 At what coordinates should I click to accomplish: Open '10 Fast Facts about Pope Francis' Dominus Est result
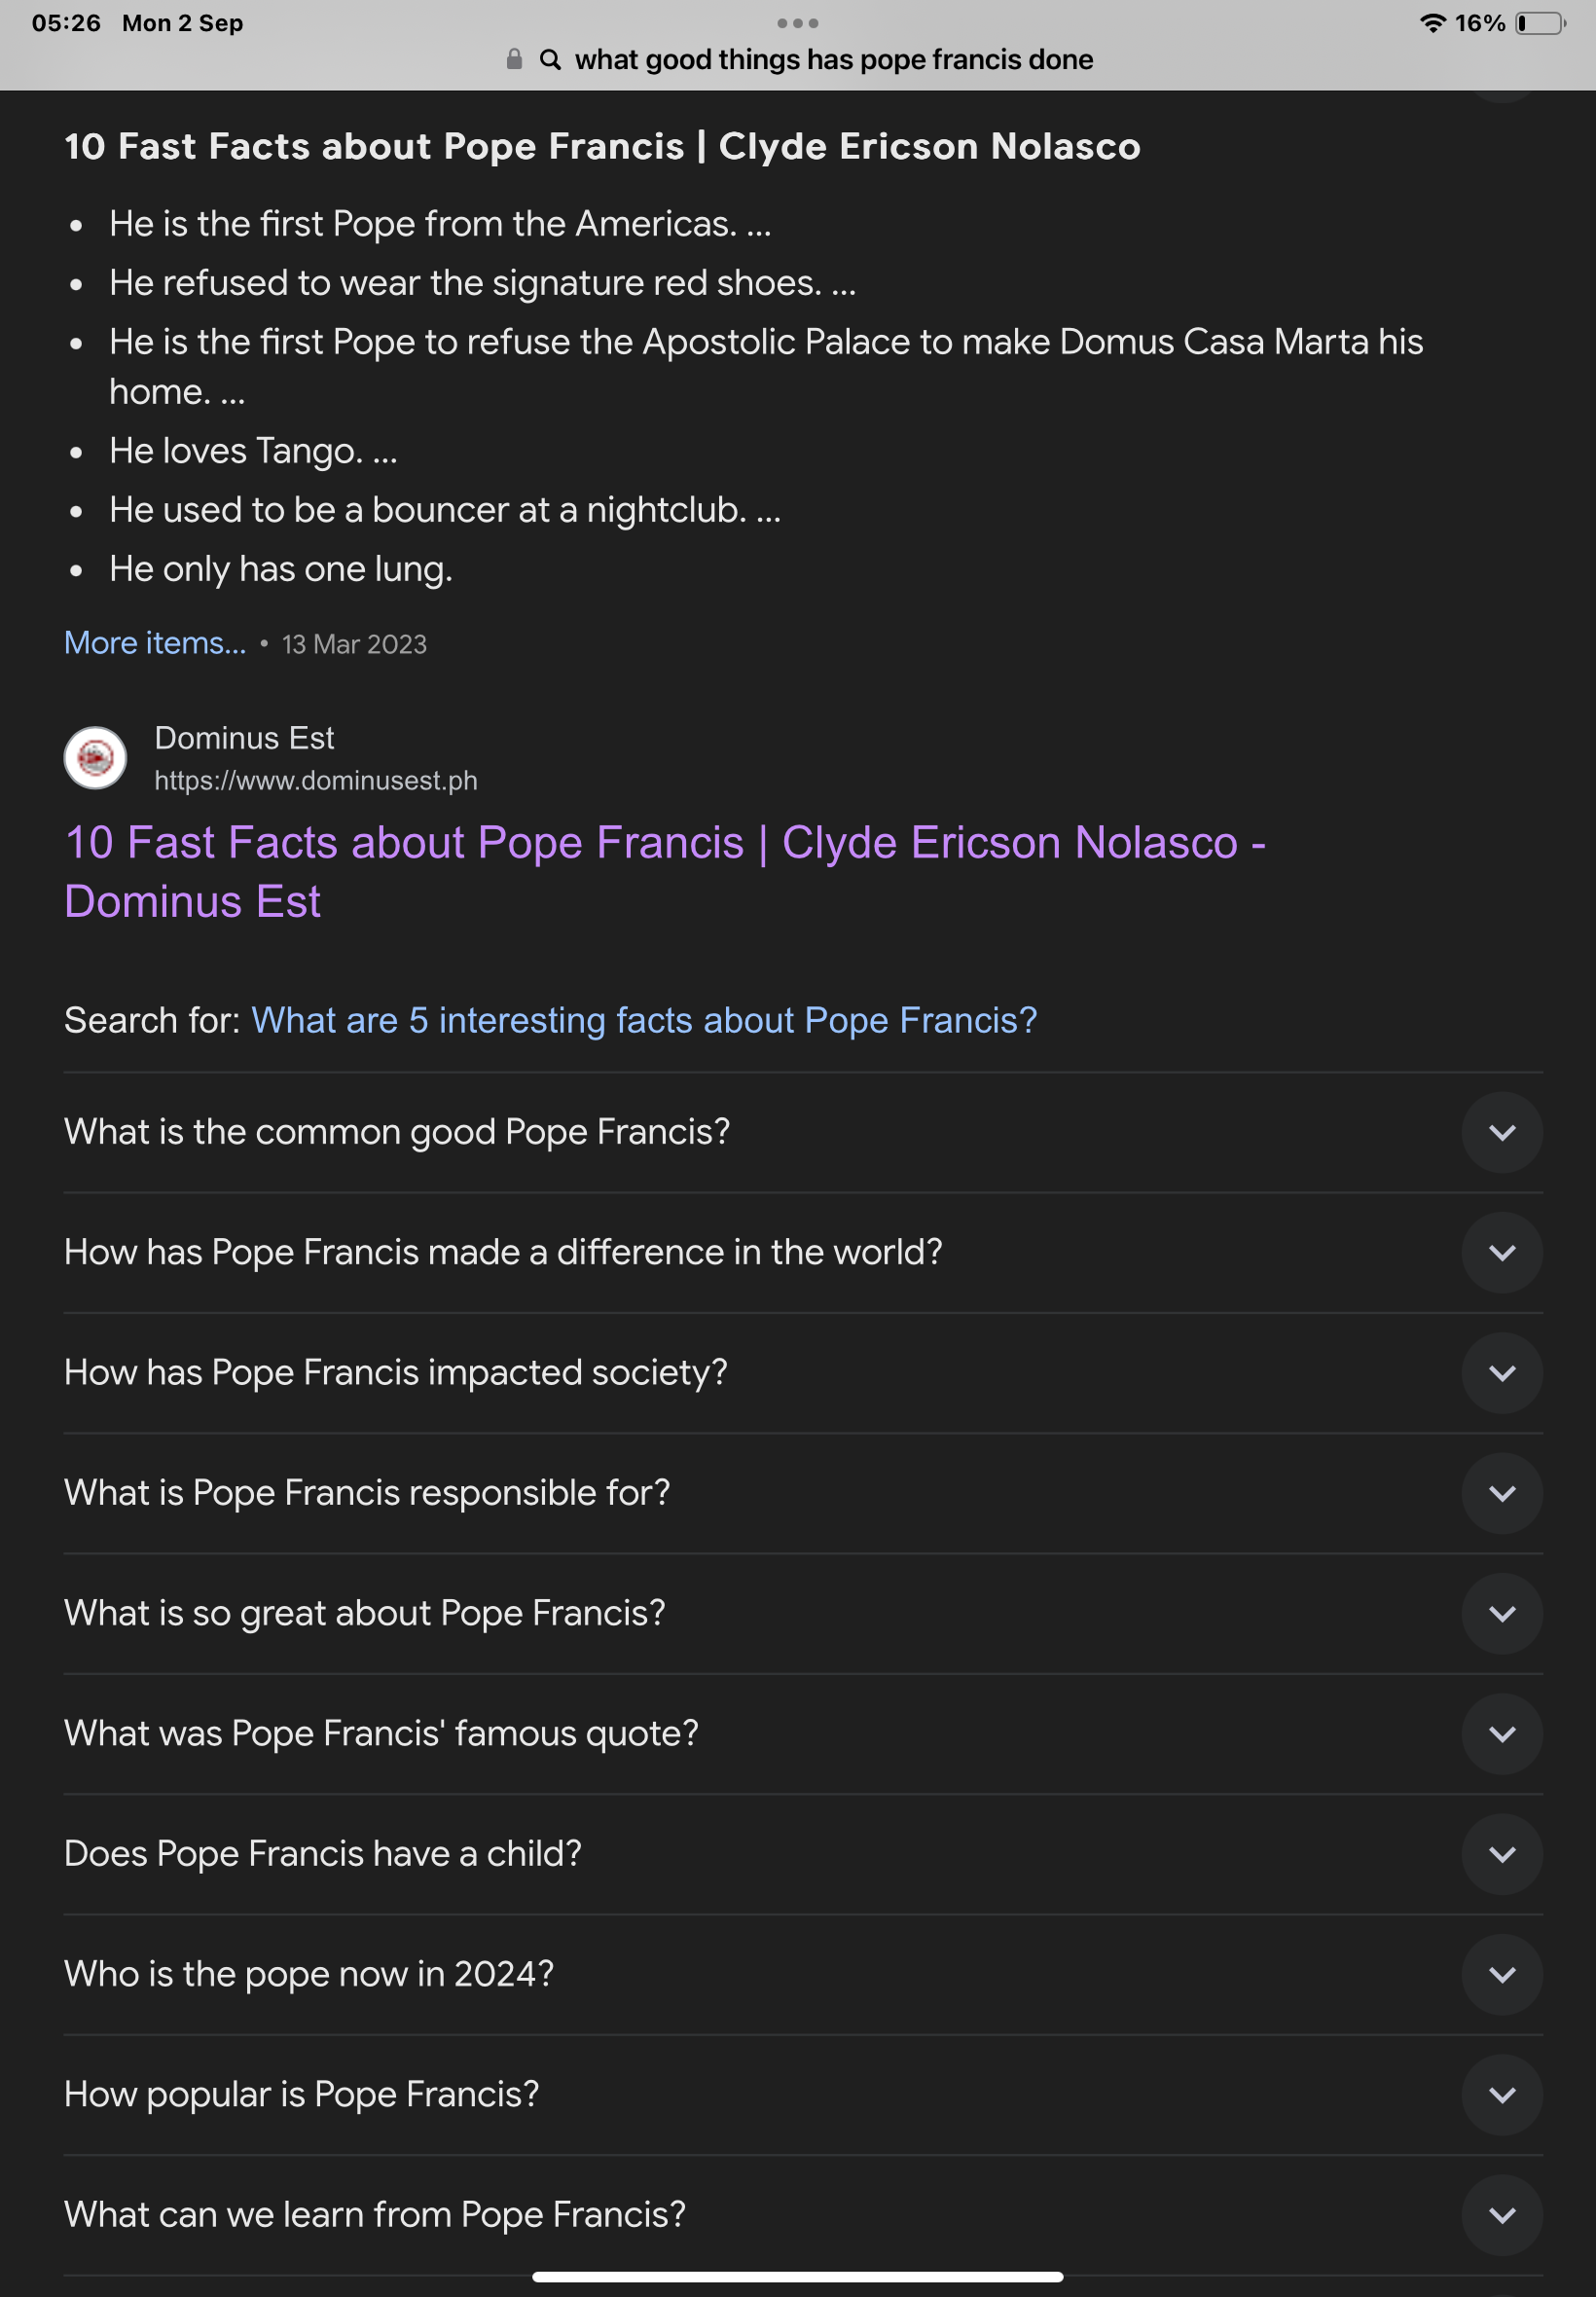click(665, 871)
